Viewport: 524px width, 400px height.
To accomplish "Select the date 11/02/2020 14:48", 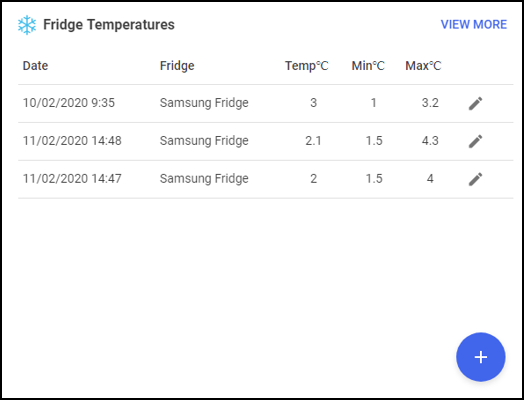I will [72, 141].
